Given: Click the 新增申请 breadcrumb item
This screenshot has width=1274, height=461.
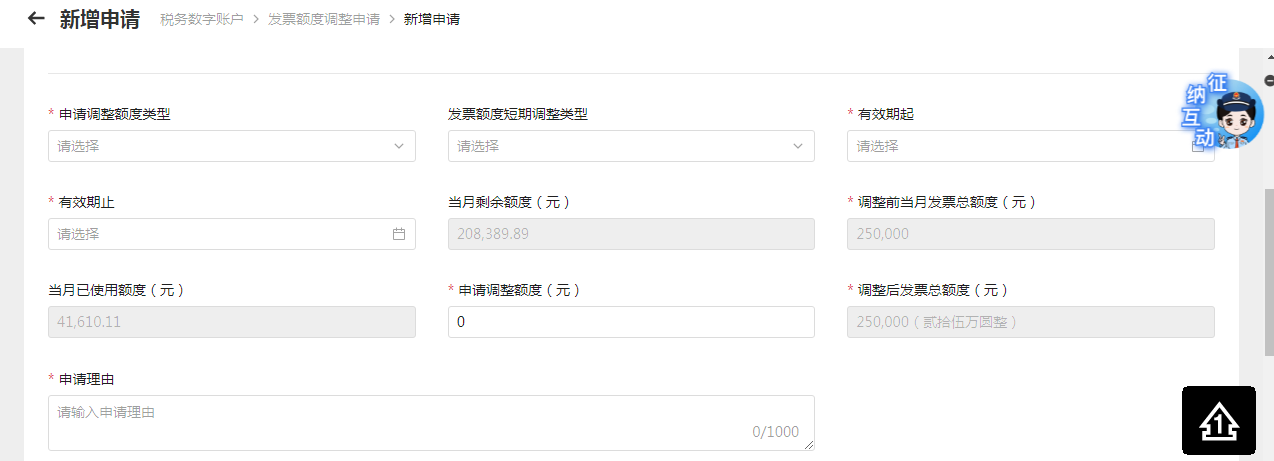Looking at the screenshot, I should click(432, 19).
